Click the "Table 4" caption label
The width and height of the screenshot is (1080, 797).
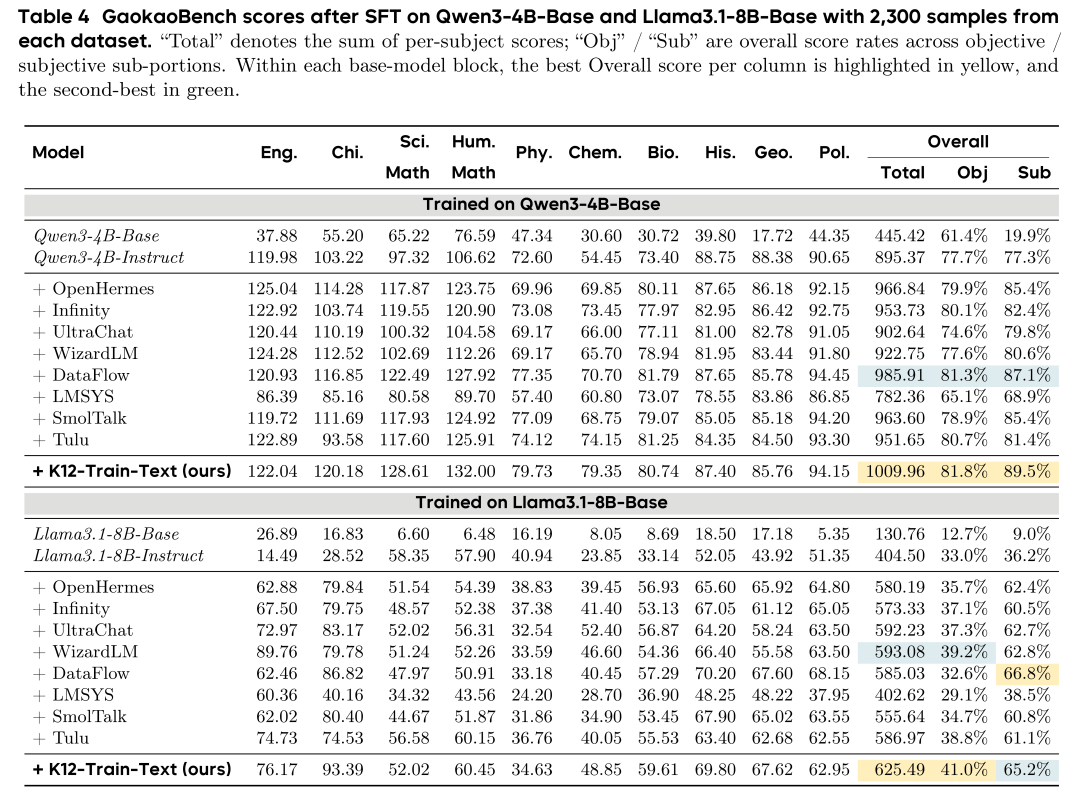coord(54,16)
